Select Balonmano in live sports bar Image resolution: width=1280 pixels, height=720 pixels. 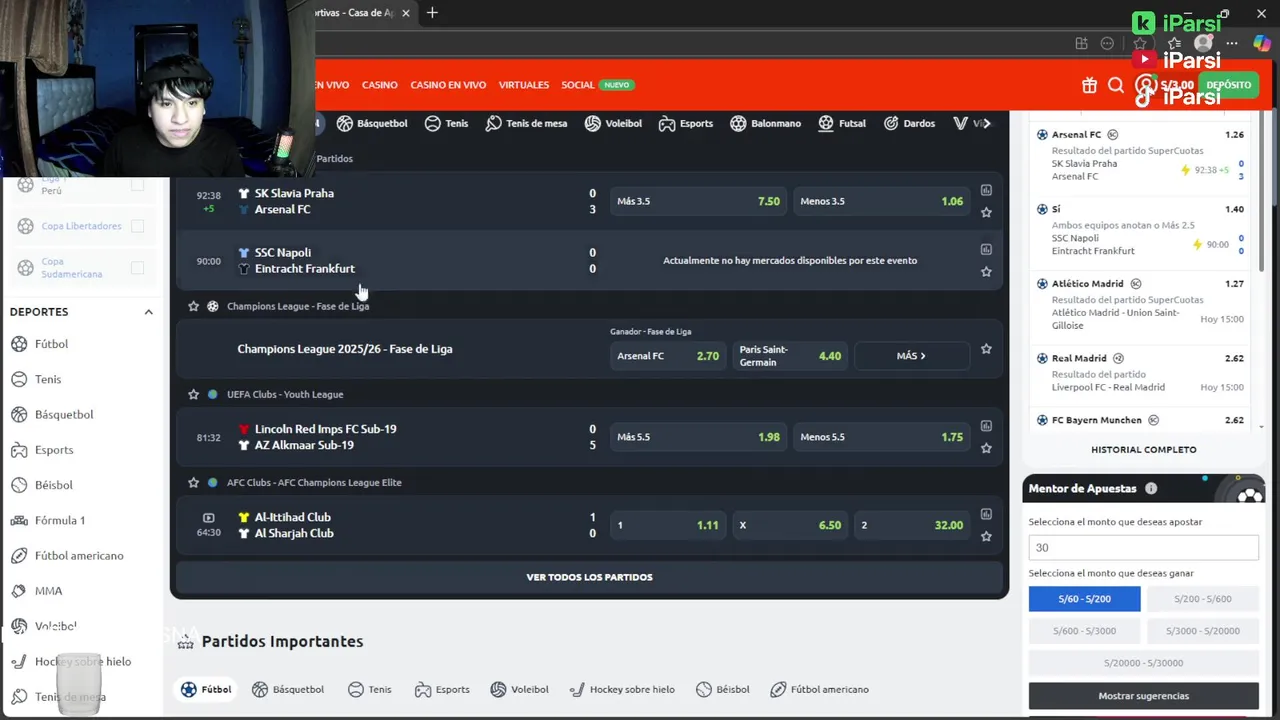[x=765, y=123]
